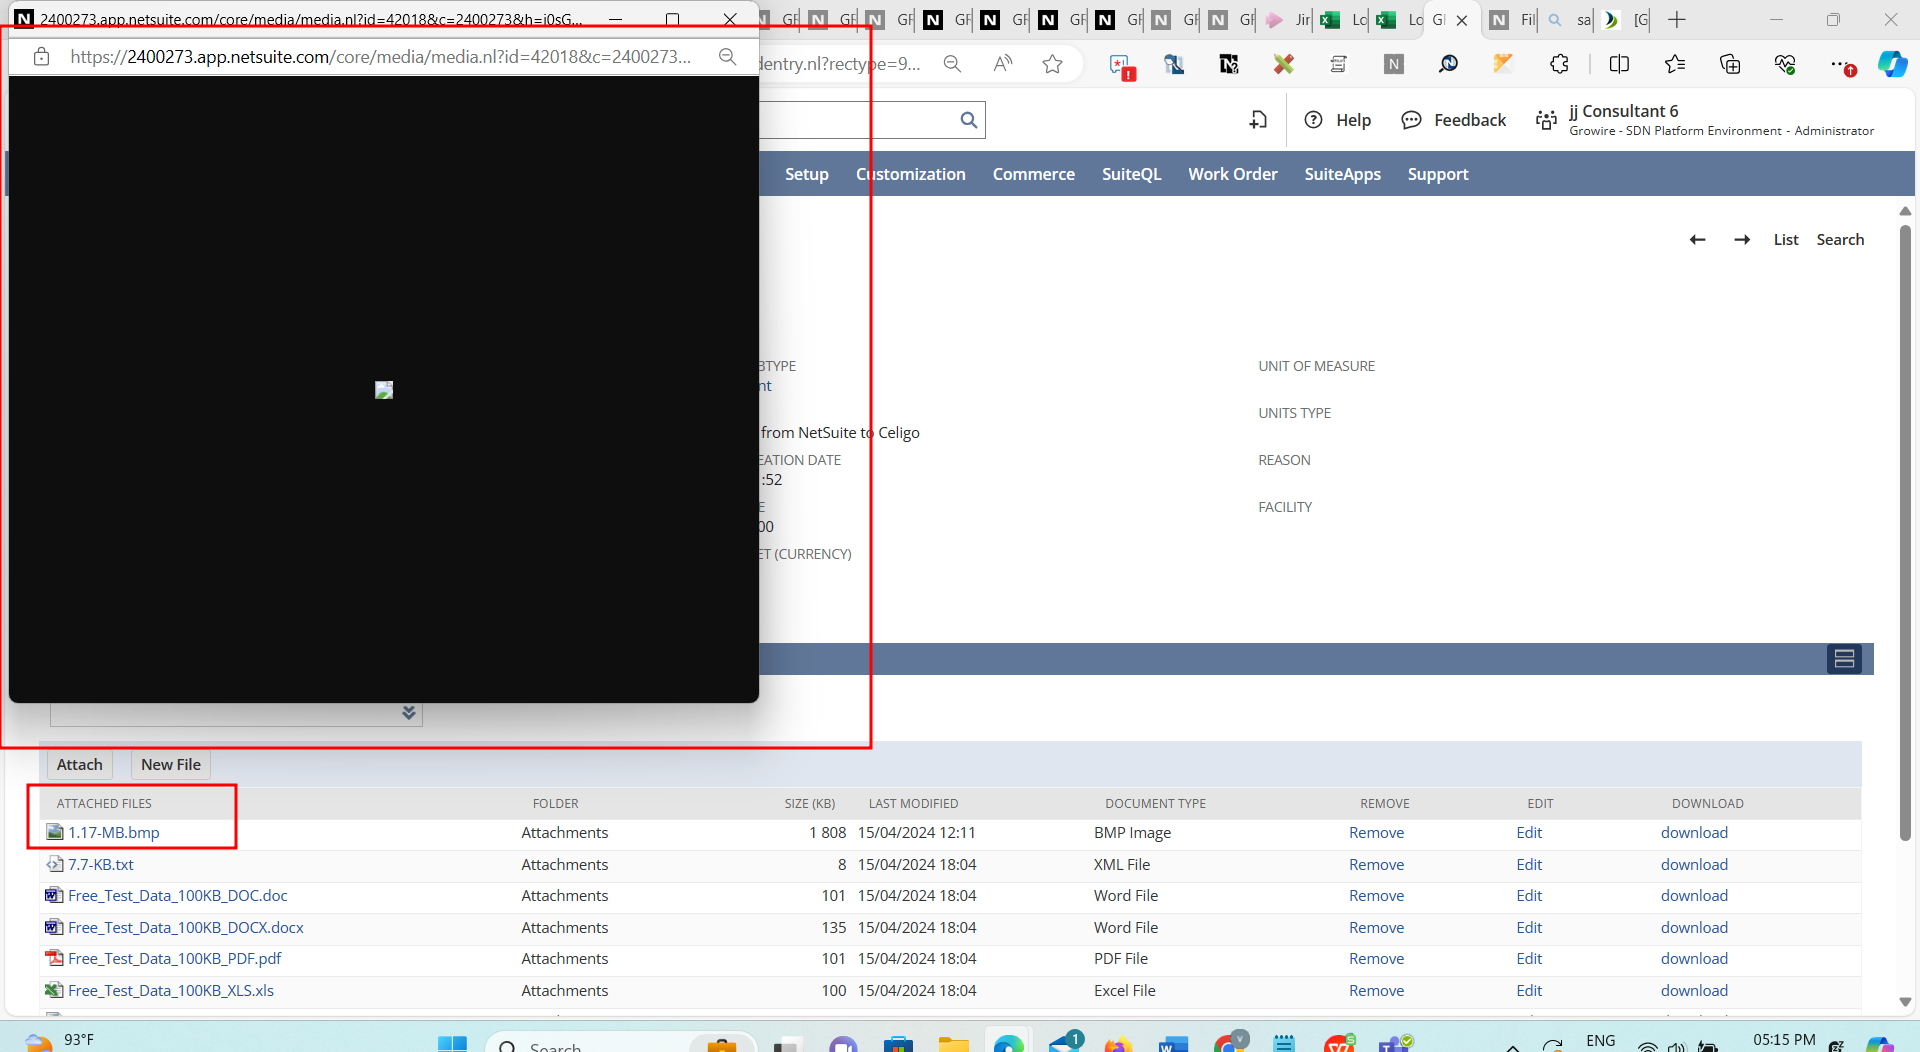The image size is (1920, 1052).
Task: Click the NetSuite global search magnifier icon
Action: pos(968,120)
